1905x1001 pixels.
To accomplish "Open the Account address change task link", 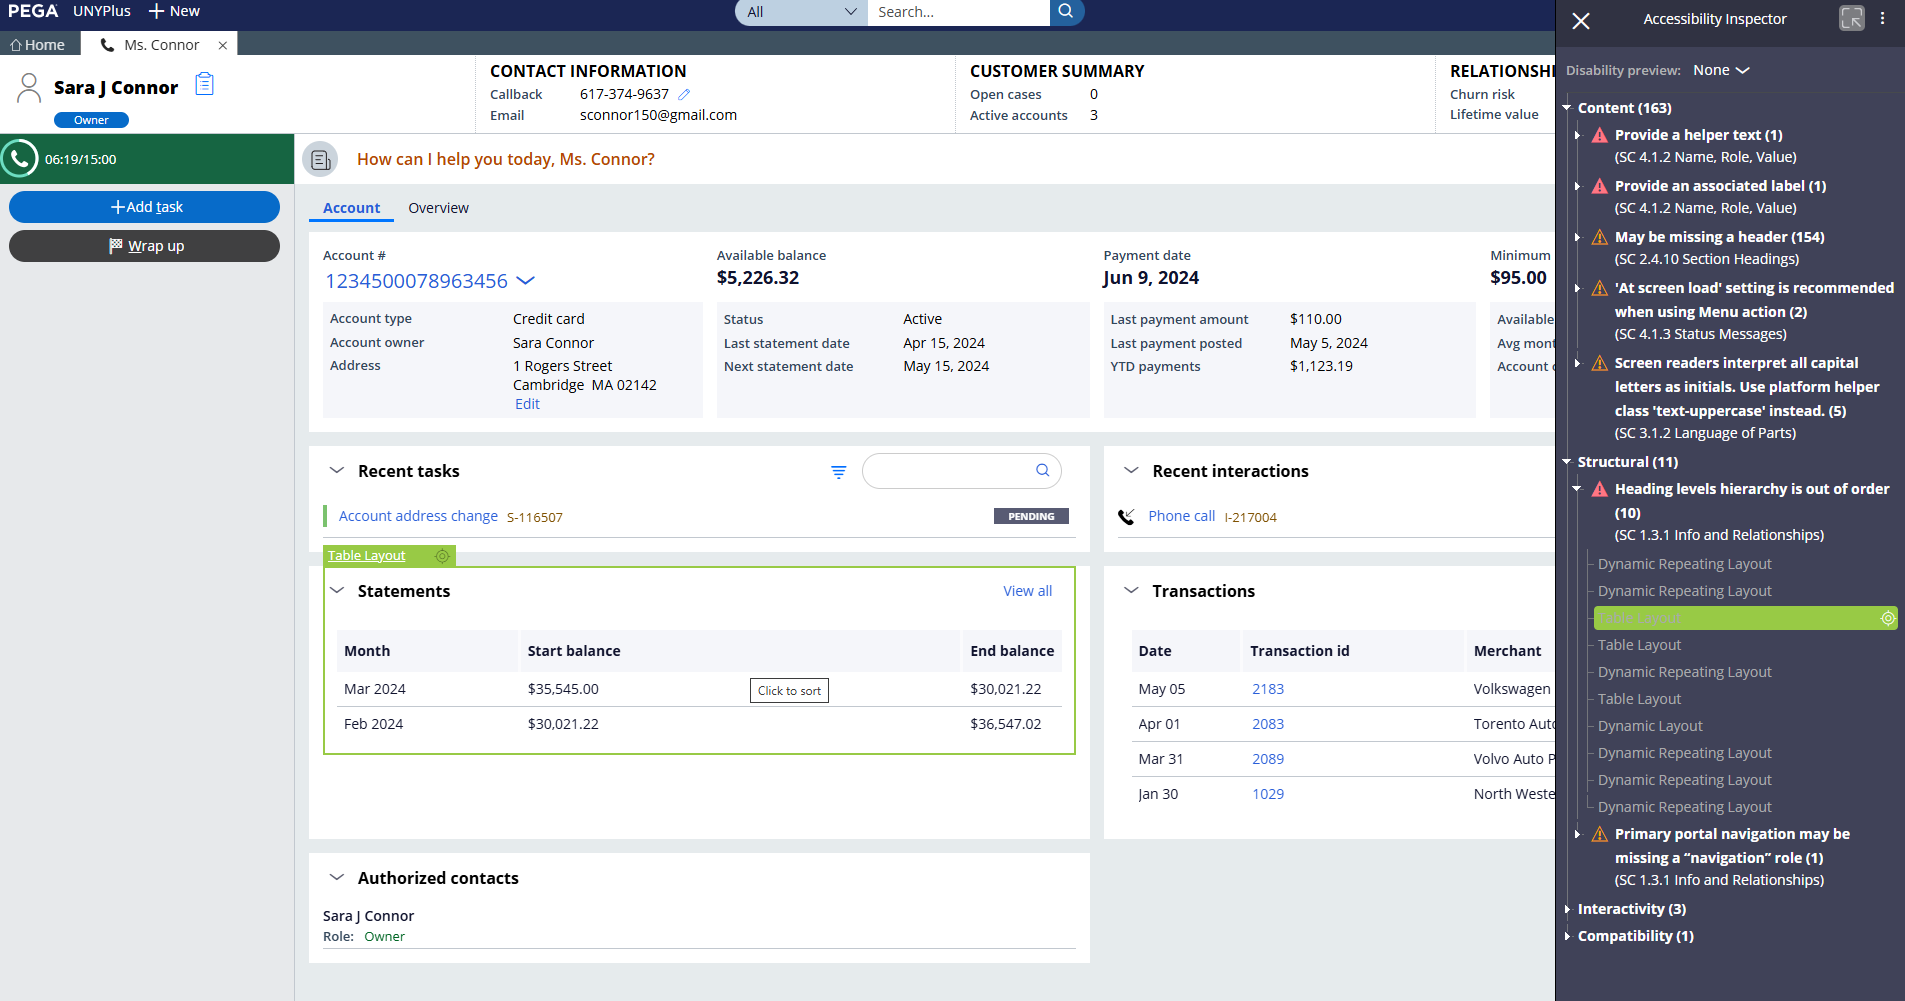I will [418, 517].
